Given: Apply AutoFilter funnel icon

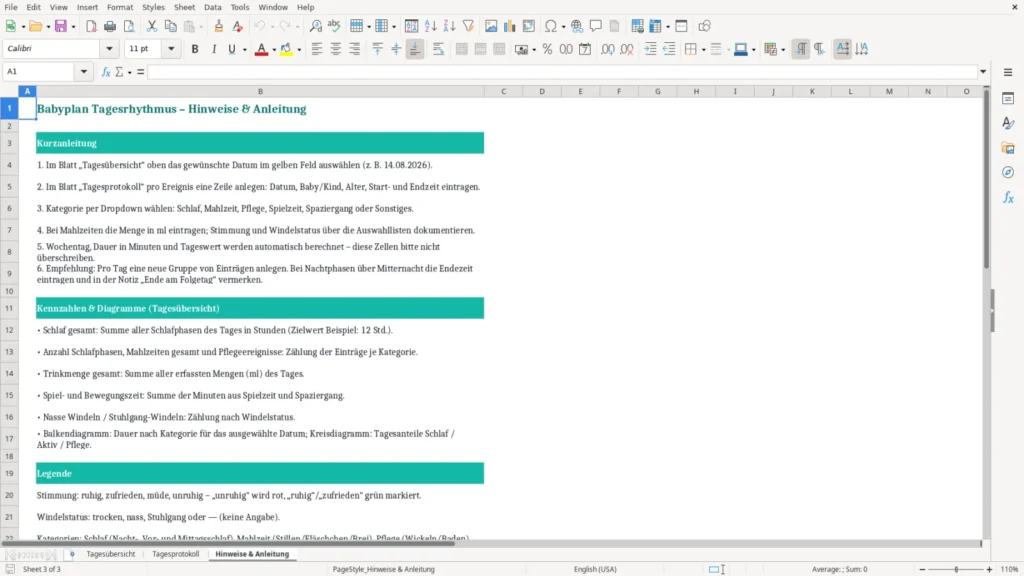Looking at the screenshot, I should [x=468, y=26].
